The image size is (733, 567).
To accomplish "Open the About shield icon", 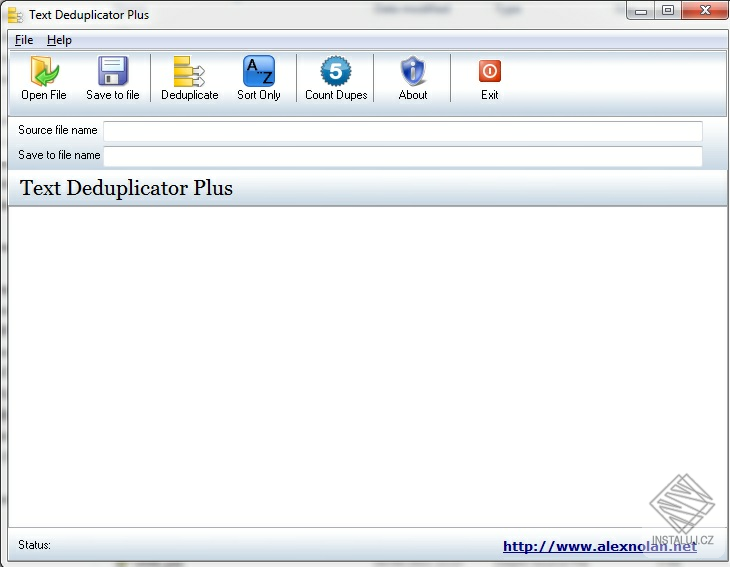I will [x=413, y=71].
